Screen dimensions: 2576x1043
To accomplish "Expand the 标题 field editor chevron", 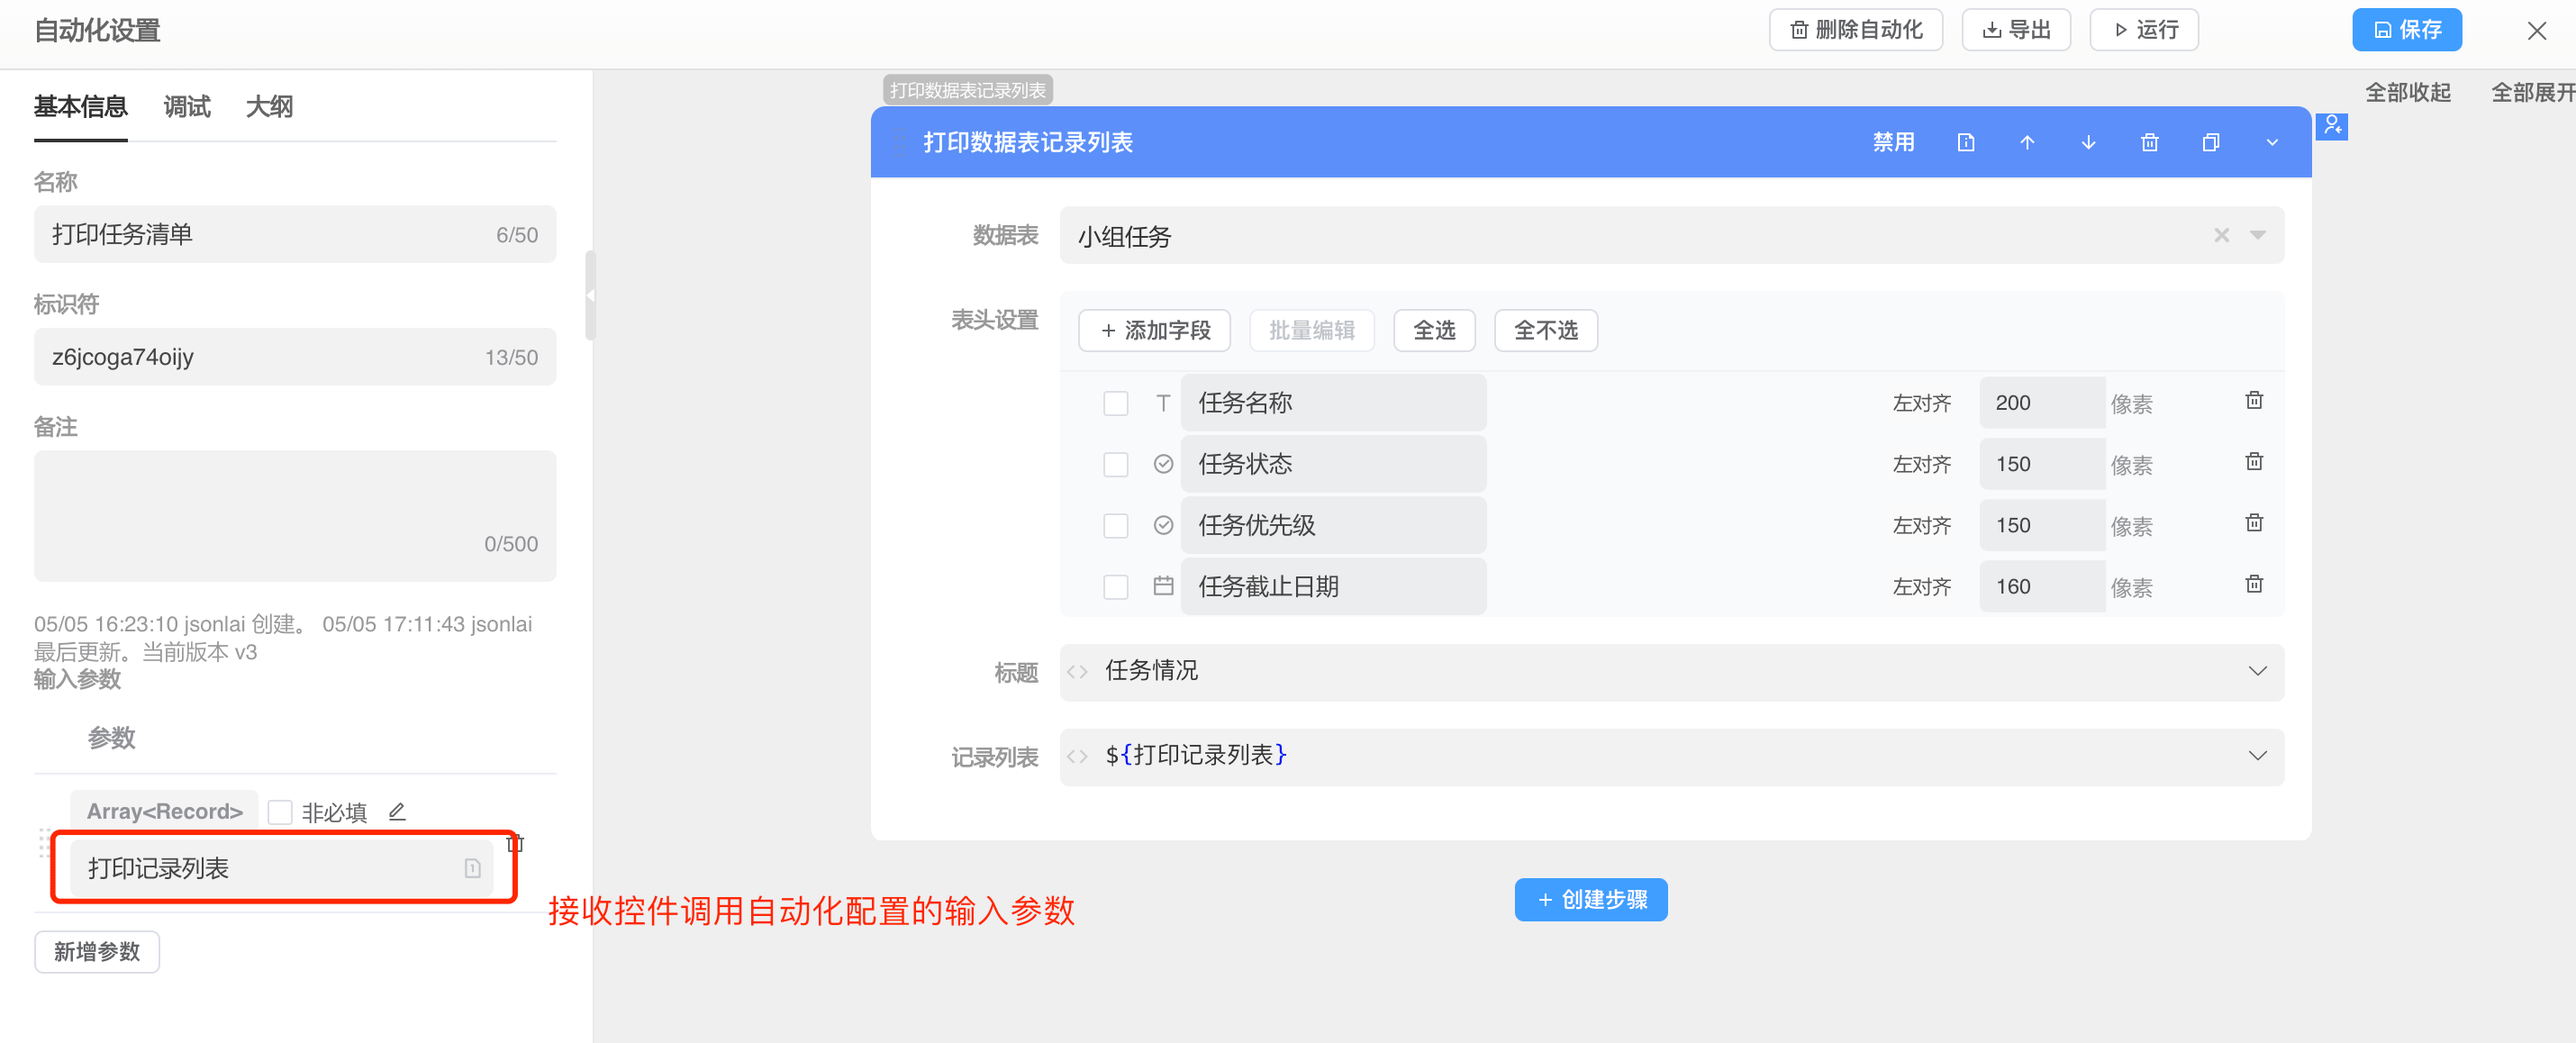I will pos(2258,671).
